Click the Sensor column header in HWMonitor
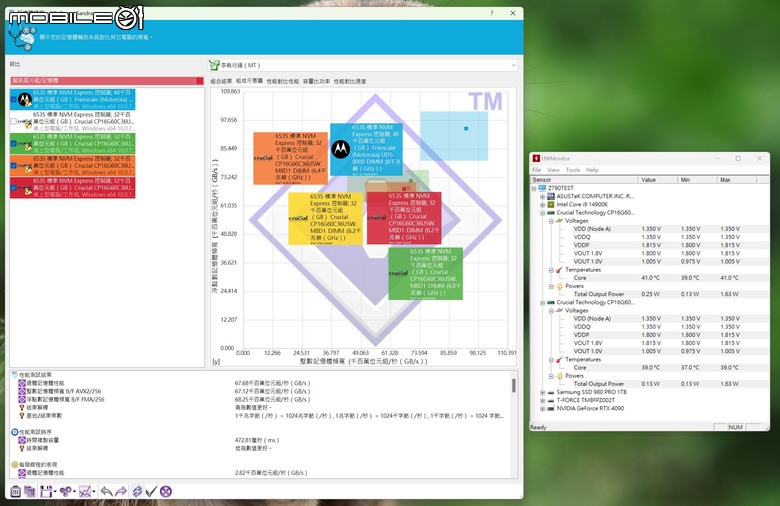Image resolution: width=780 pixels, height=506 pixels. click(584, 180)
